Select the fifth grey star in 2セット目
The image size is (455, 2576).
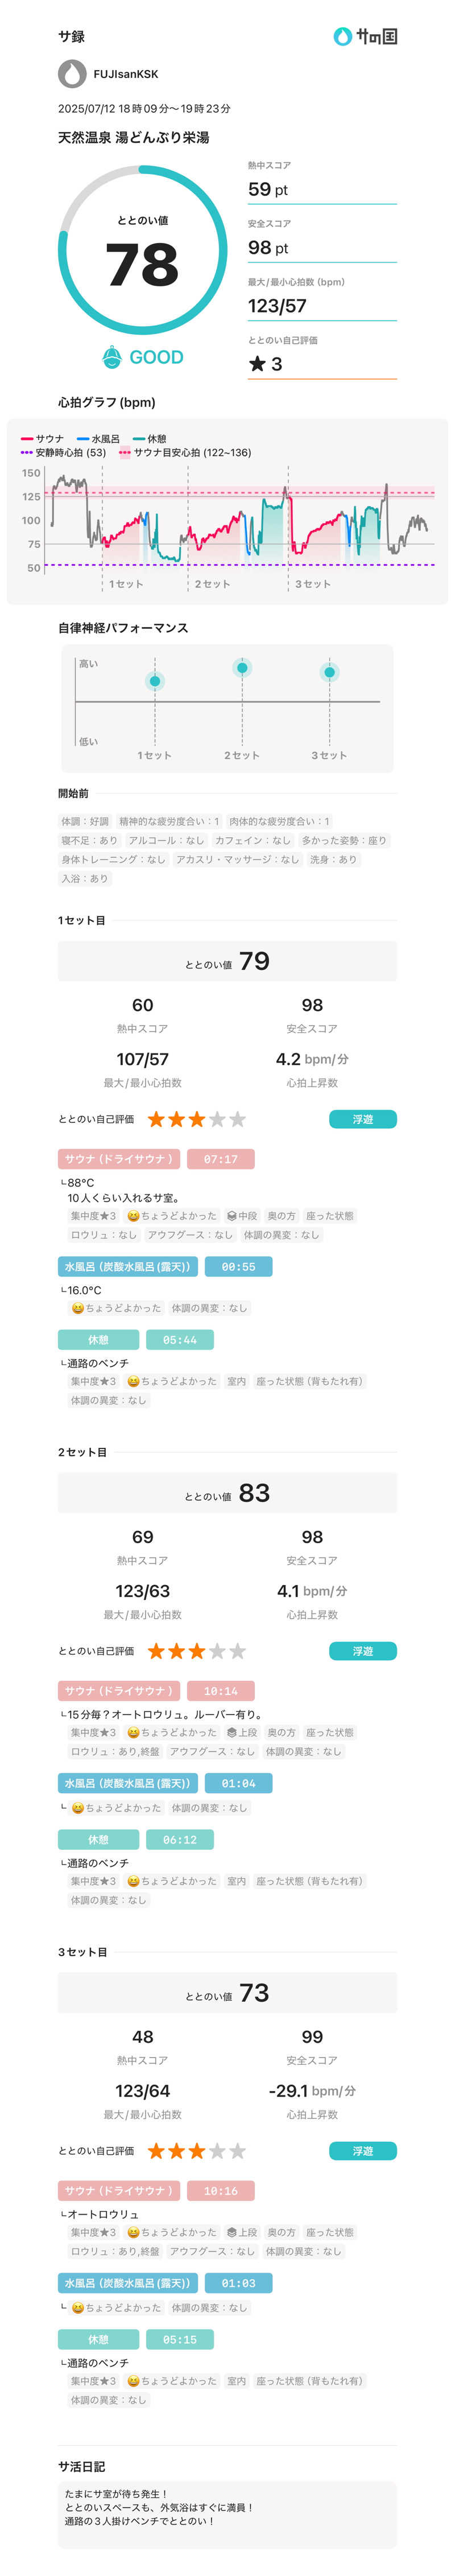tap(237, 1651)
